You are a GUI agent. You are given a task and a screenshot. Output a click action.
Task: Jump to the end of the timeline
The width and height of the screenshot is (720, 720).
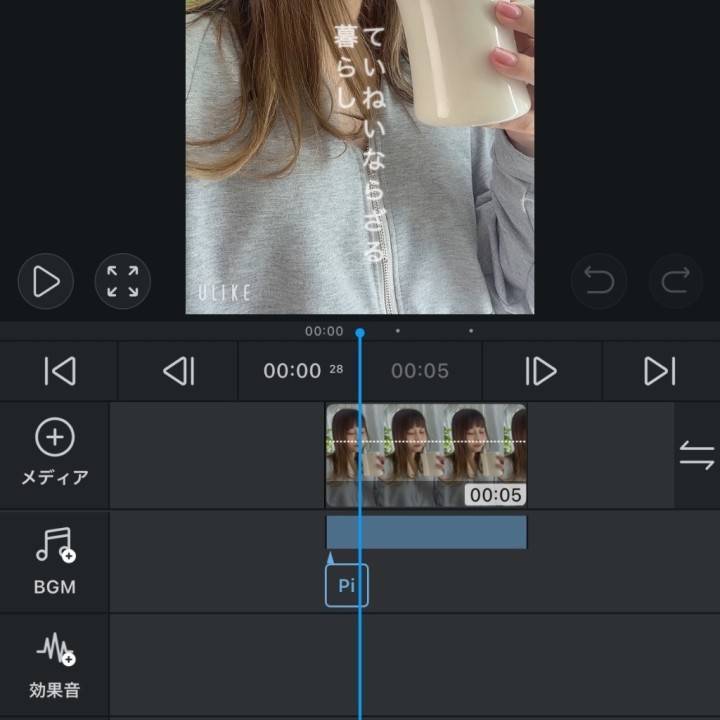coord(660,371)
